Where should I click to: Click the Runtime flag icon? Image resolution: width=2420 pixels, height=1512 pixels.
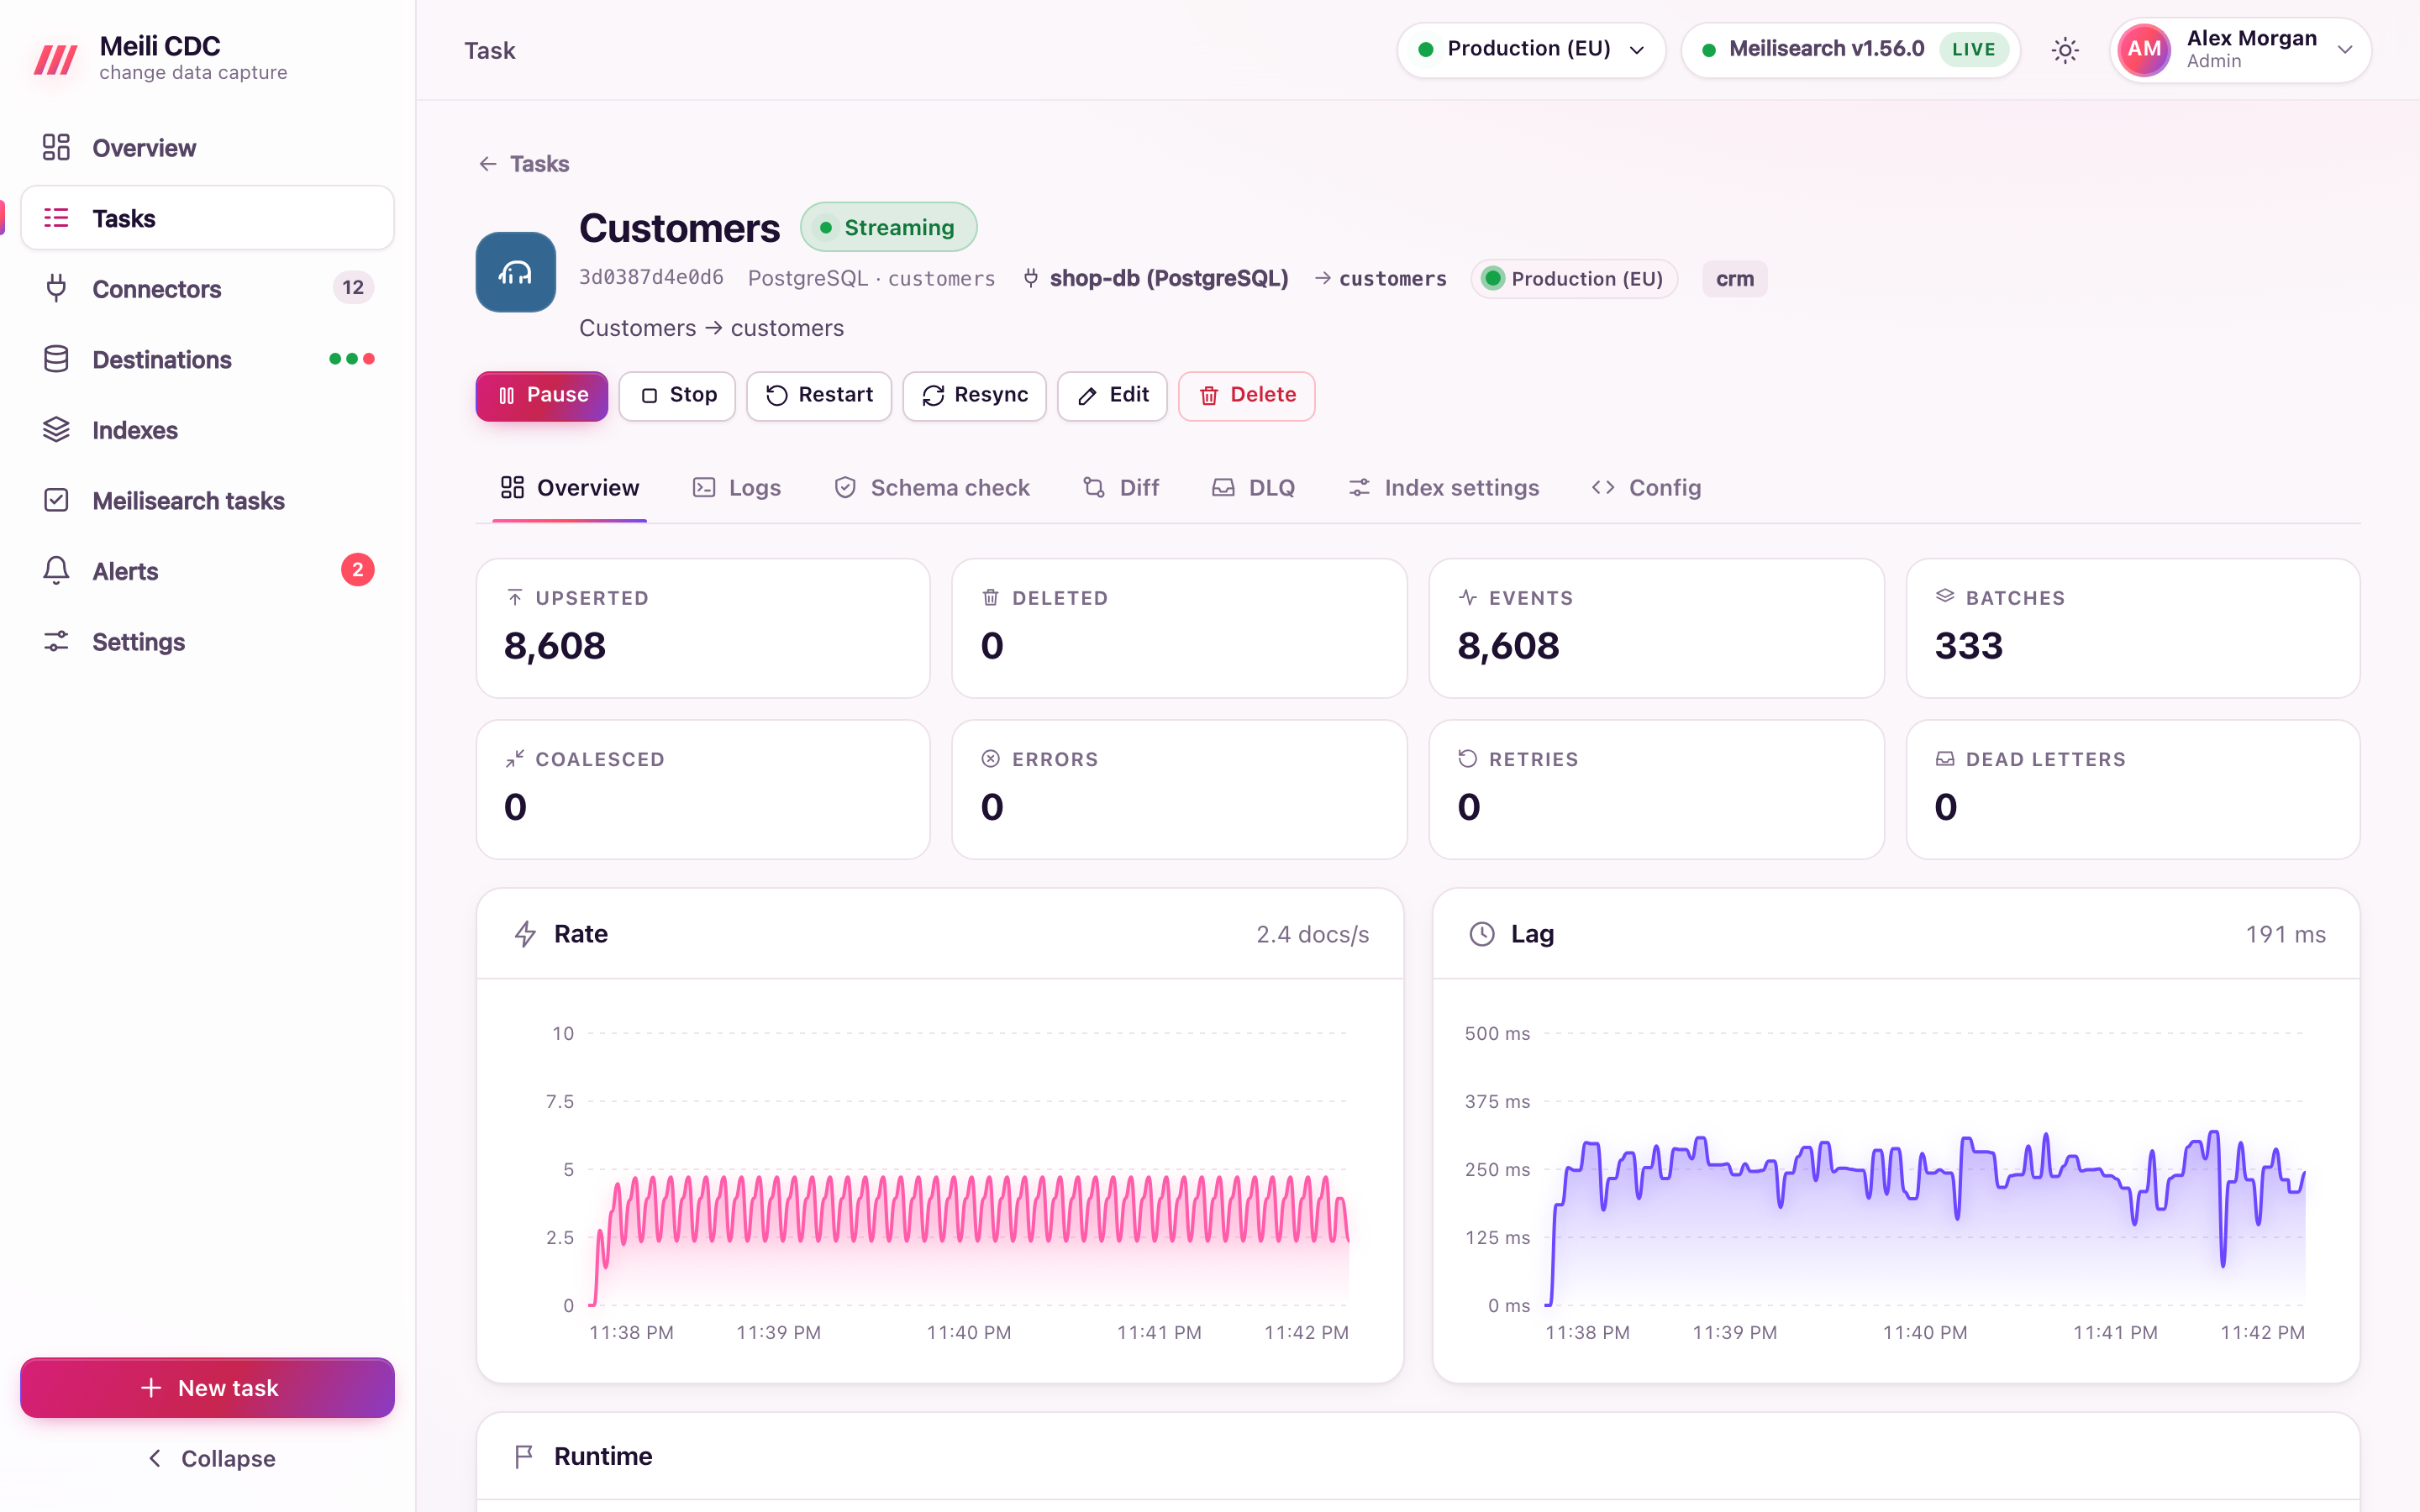[524, 1457]
